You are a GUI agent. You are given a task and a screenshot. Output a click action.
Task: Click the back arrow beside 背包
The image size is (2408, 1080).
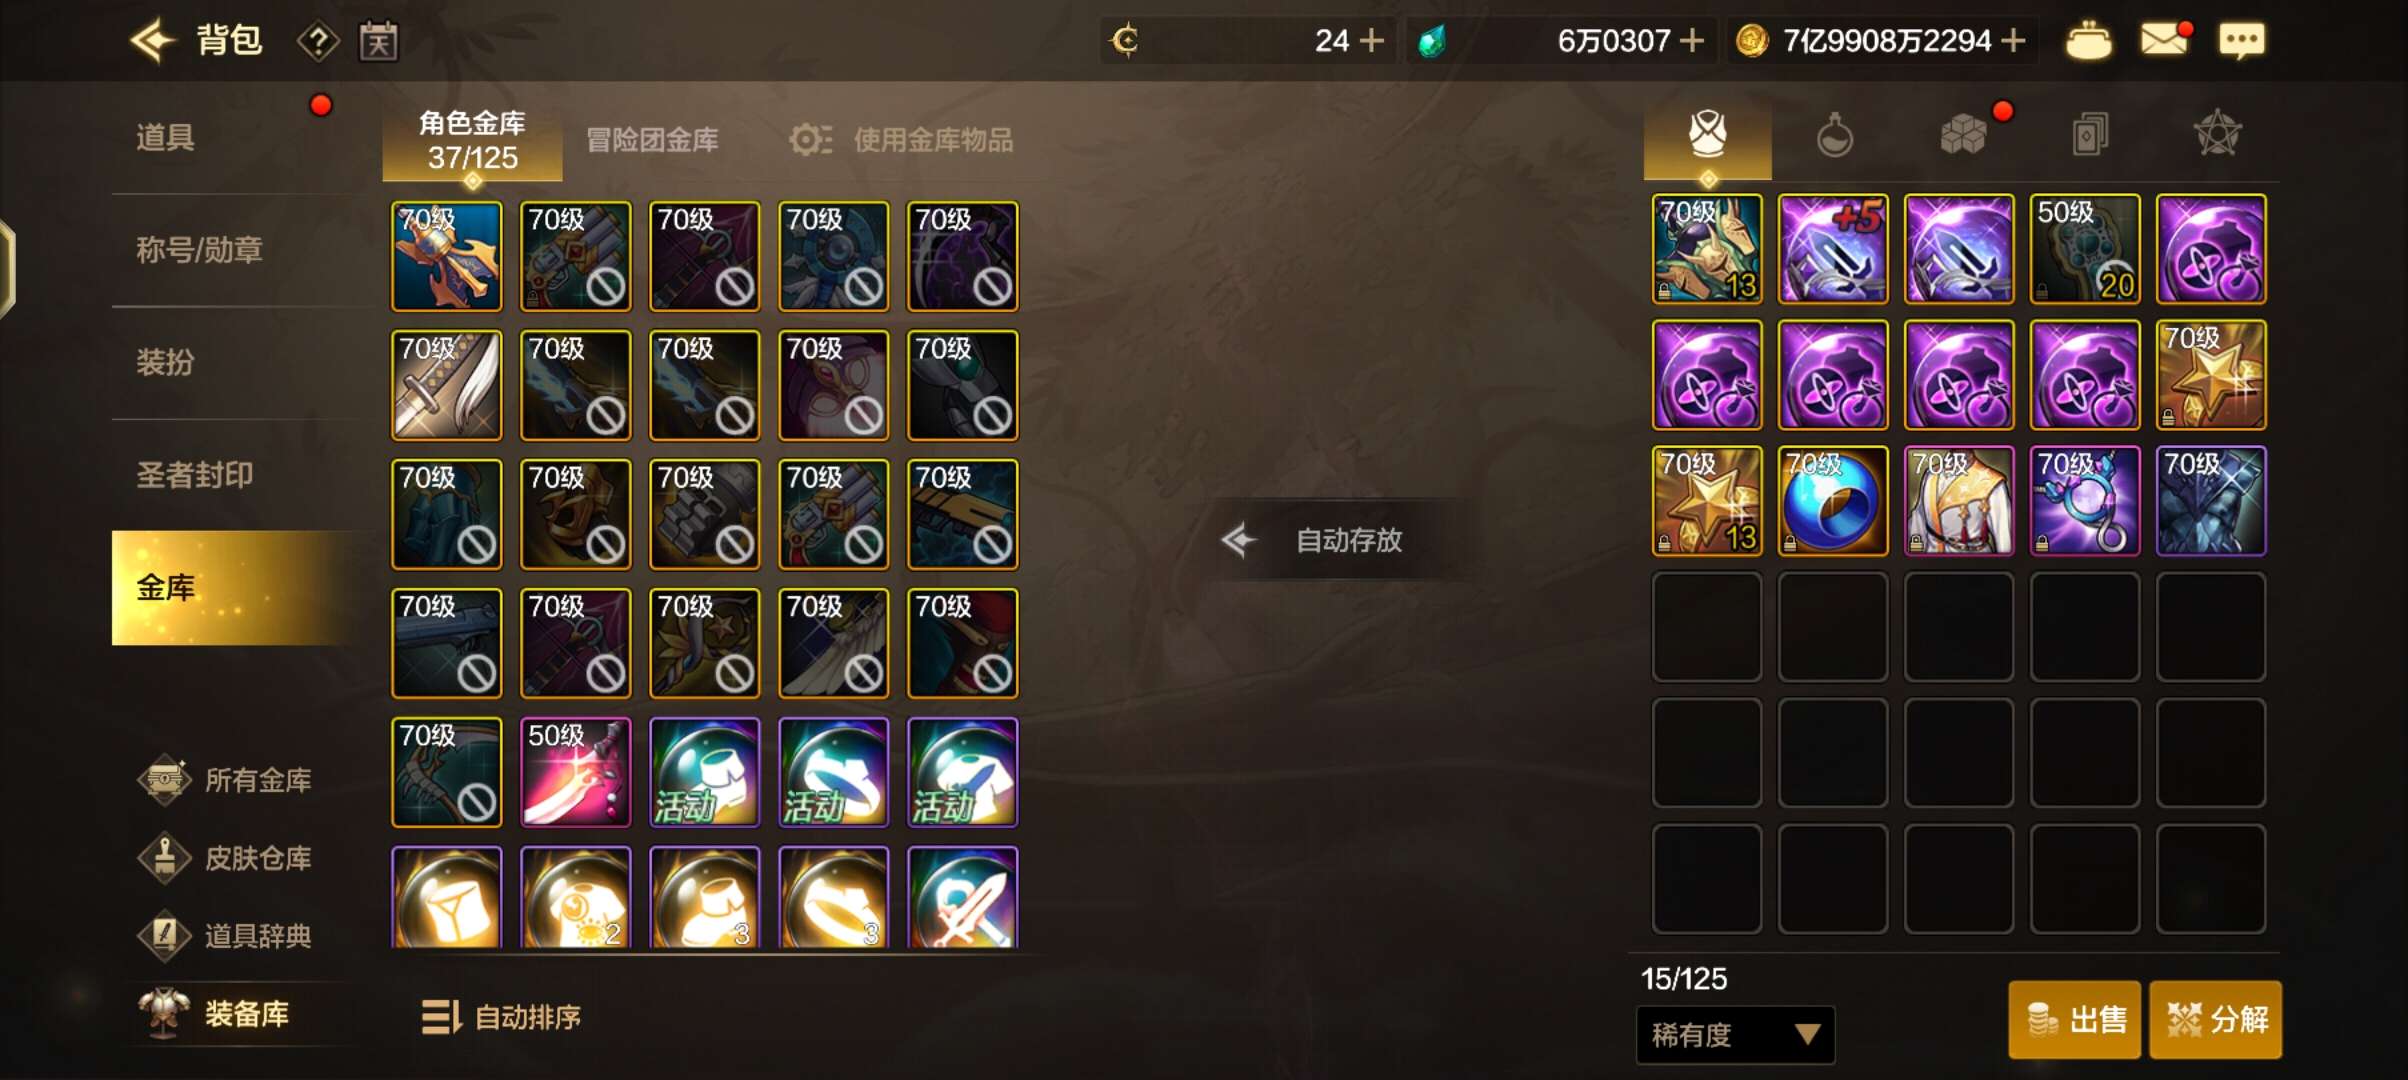(153, 41)
